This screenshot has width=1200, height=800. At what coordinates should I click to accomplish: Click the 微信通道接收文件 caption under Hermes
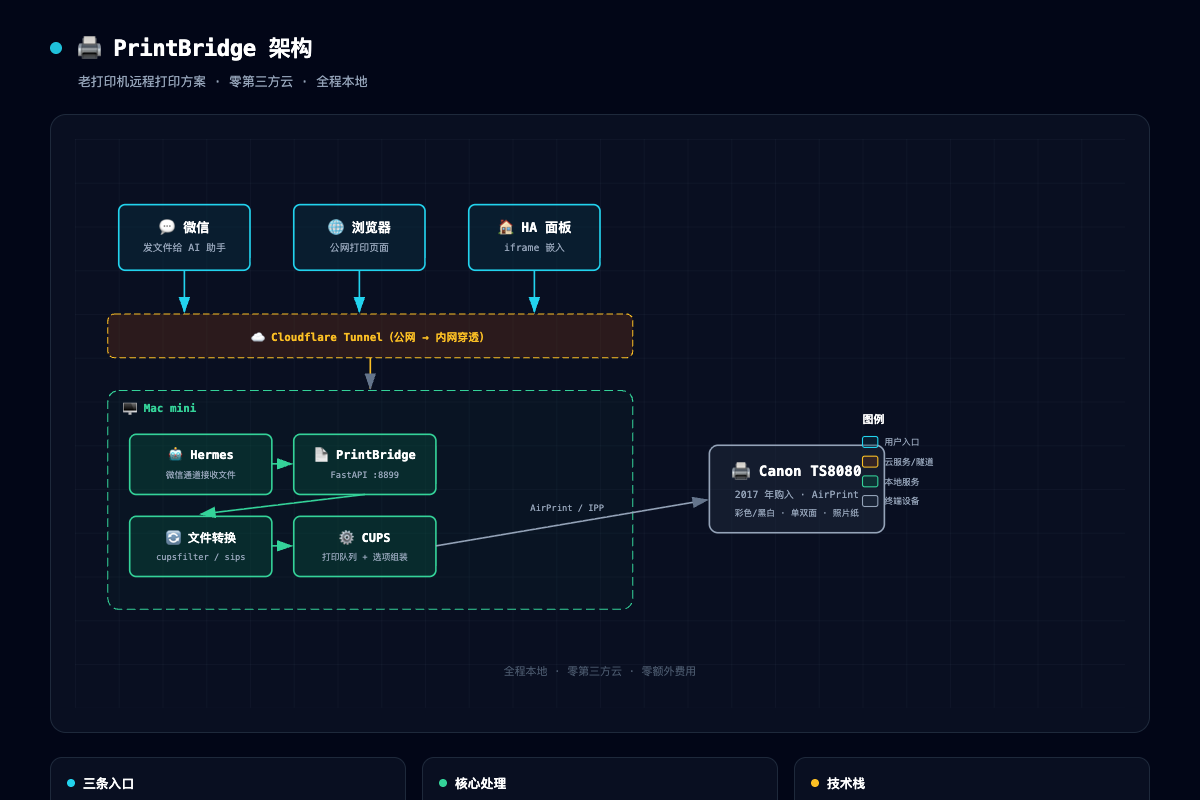(x=200, y=475)
